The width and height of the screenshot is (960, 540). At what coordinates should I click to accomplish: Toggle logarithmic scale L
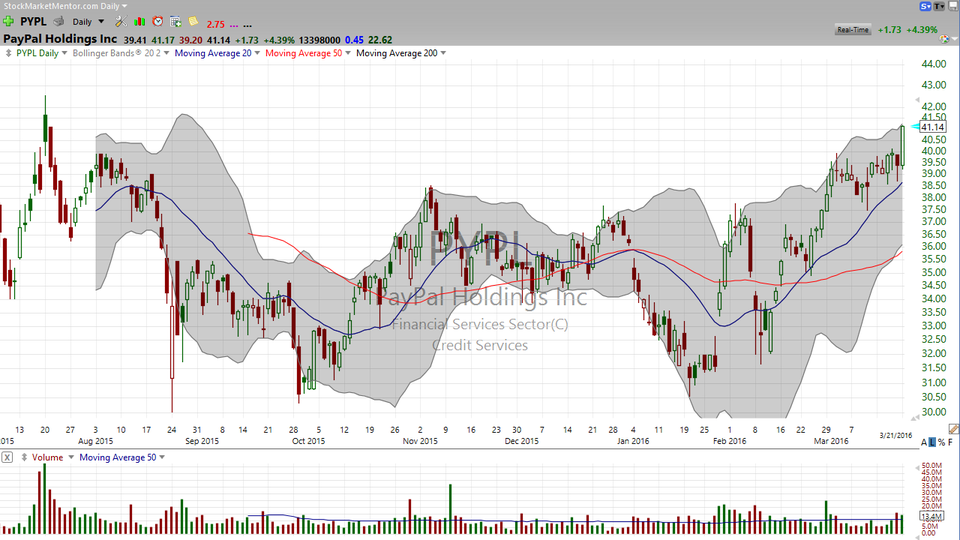[932, 442]
